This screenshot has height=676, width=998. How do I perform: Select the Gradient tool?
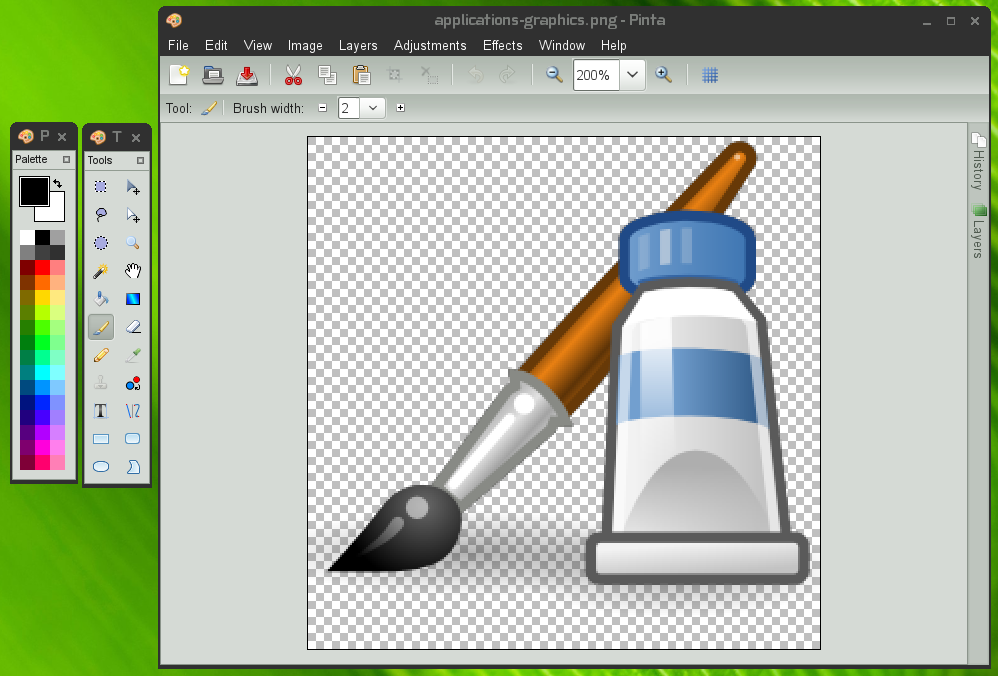(132, 299)
